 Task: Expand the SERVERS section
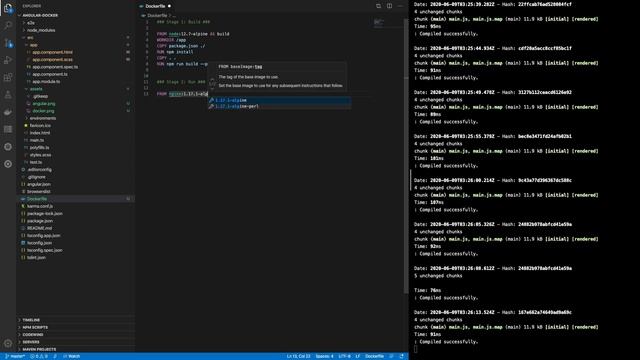(x=31, y=342)
